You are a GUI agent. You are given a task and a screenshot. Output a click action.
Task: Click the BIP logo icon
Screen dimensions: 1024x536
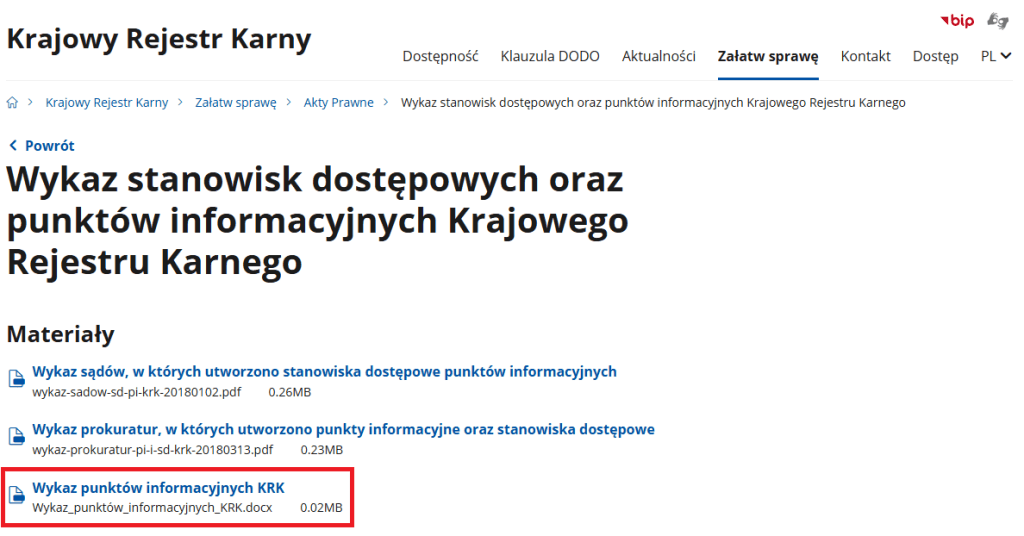957,20
